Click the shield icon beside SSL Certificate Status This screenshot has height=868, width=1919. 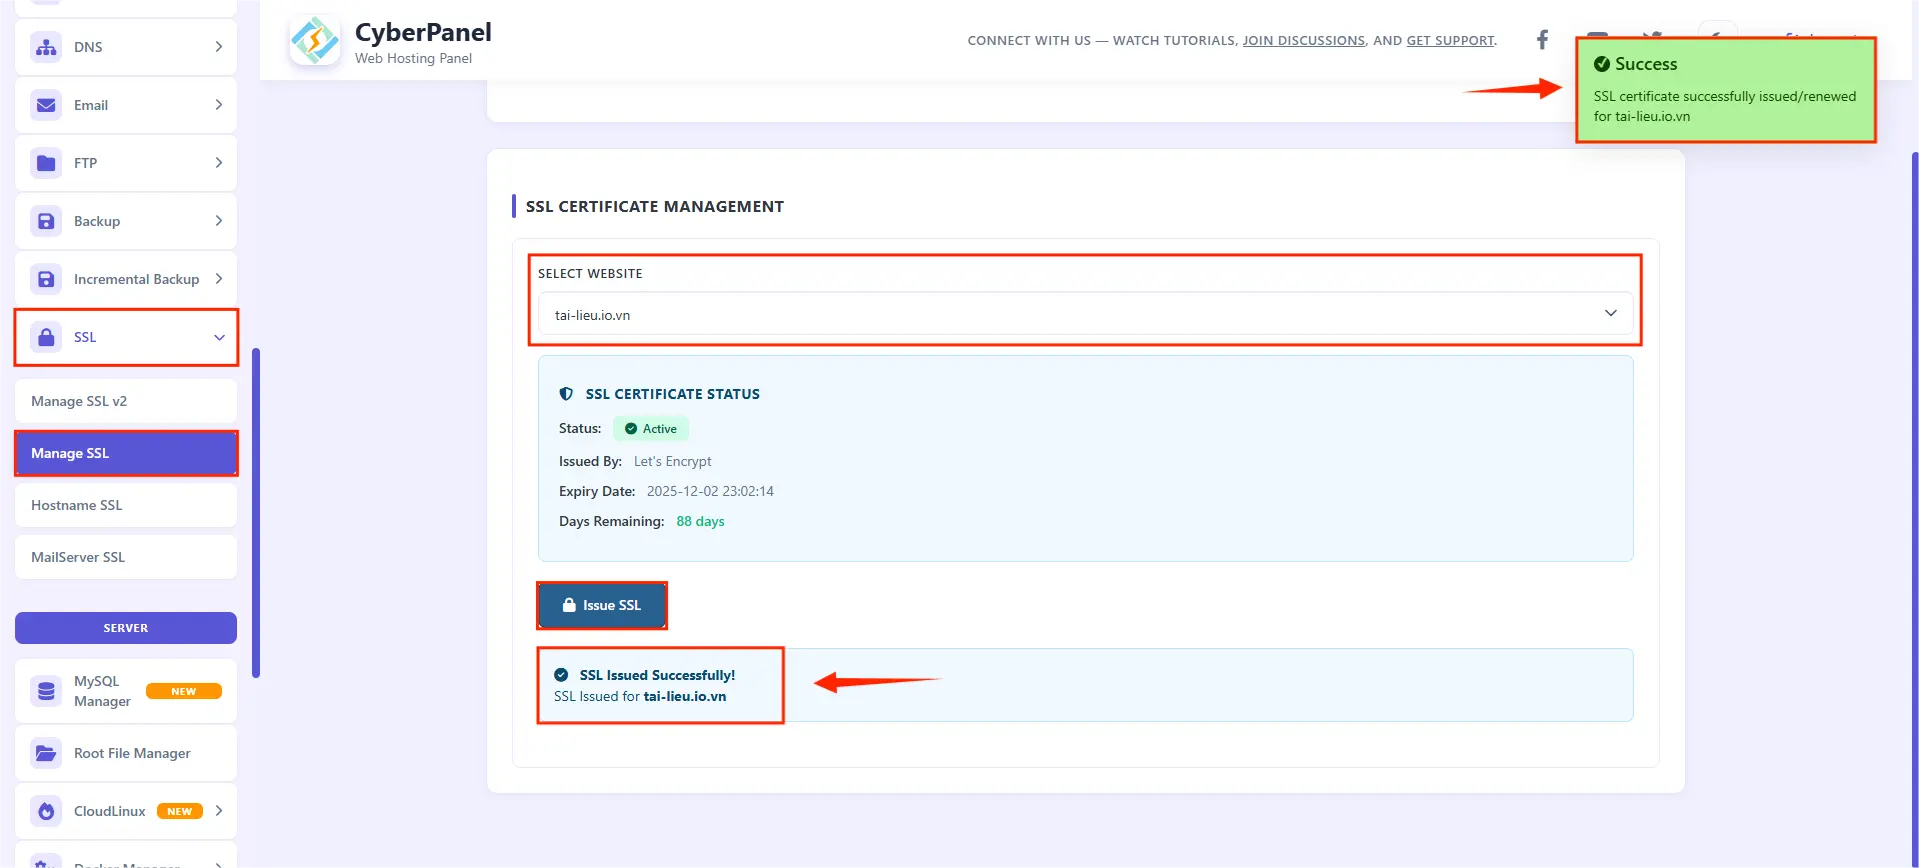[566, 394]
